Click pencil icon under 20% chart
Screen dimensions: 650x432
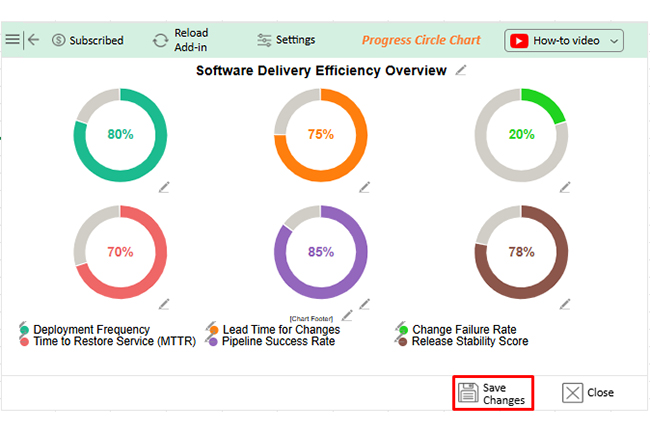[565, 187]
